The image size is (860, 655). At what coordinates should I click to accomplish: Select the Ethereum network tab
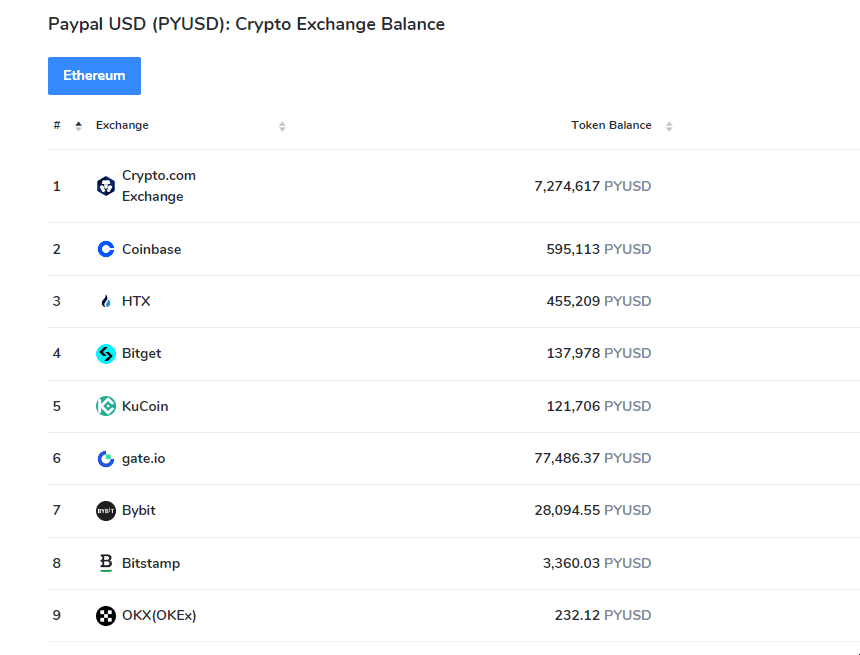point(94,76)
